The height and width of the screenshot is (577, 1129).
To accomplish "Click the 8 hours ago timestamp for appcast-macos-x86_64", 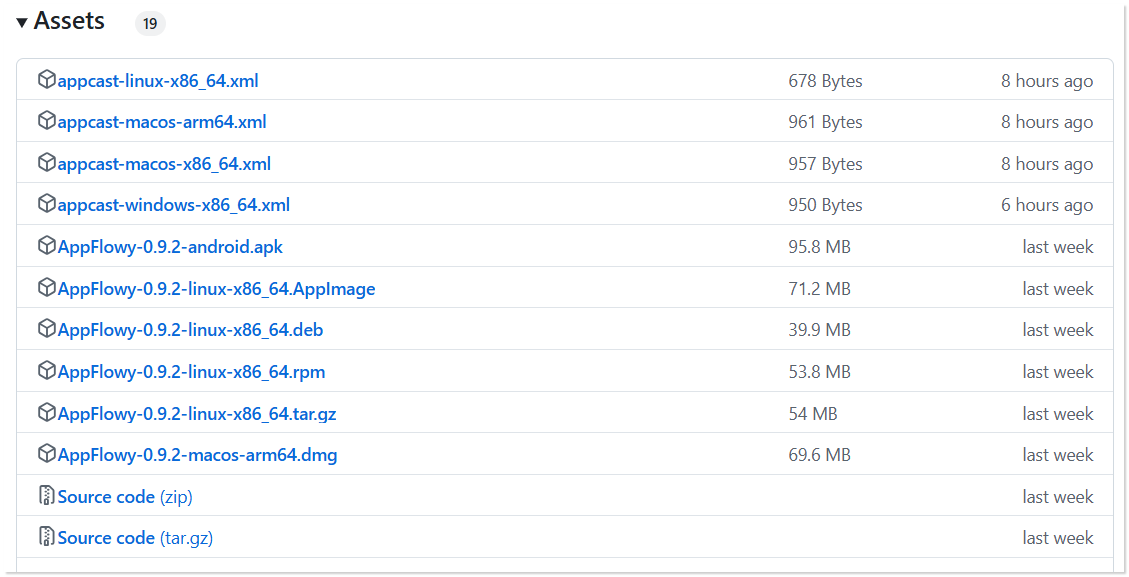I will pyautogui.click(x=1047, y=164).
